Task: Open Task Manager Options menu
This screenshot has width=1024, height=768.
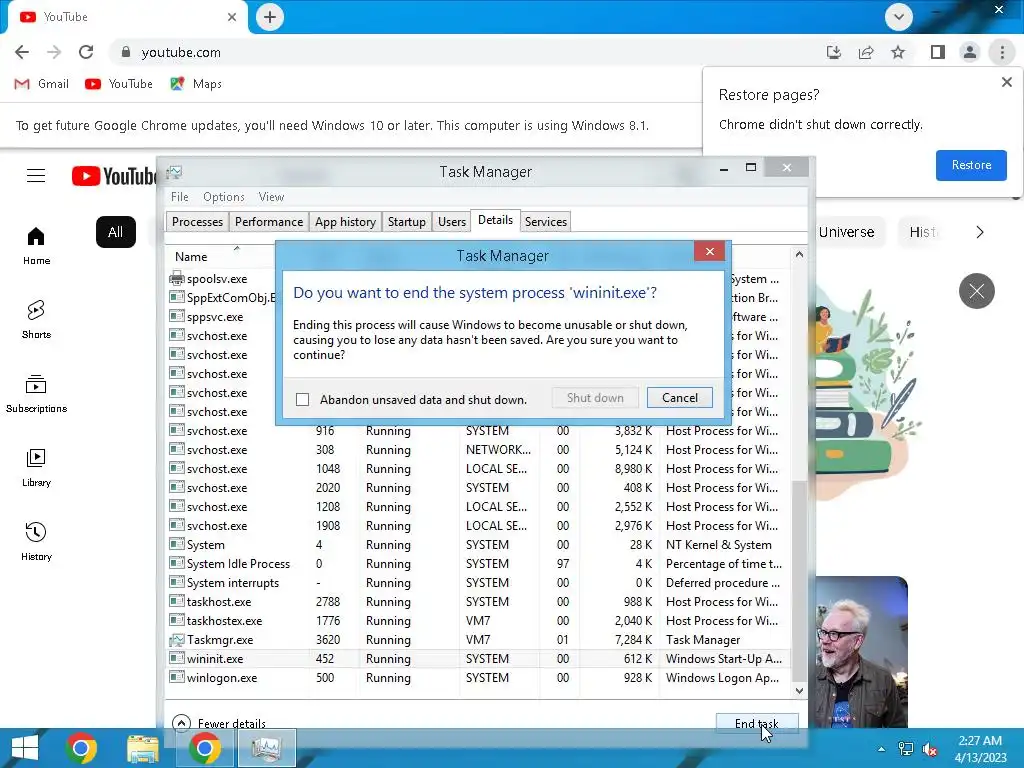Action: pos(223,197)
